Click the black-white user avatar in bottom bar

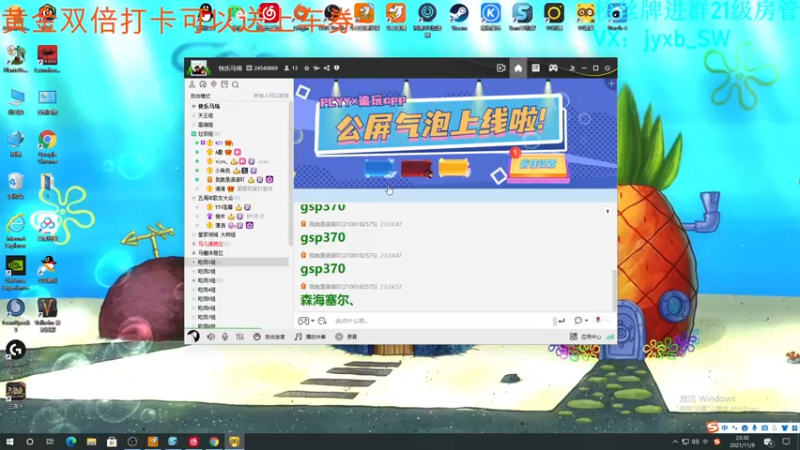193,336
